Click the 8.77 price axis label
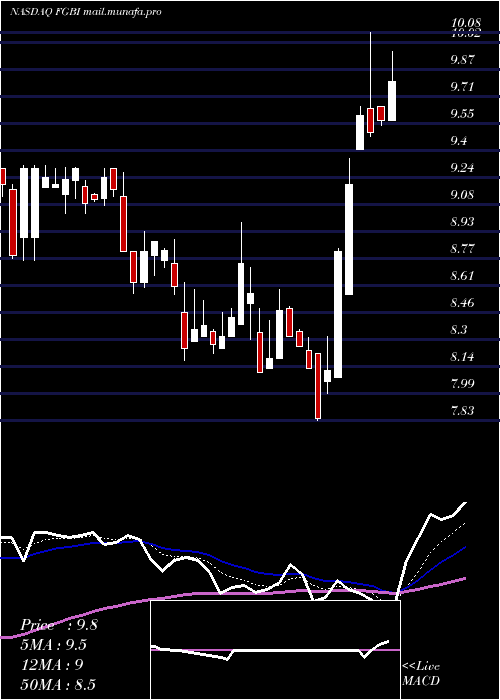 coord(462,249)
